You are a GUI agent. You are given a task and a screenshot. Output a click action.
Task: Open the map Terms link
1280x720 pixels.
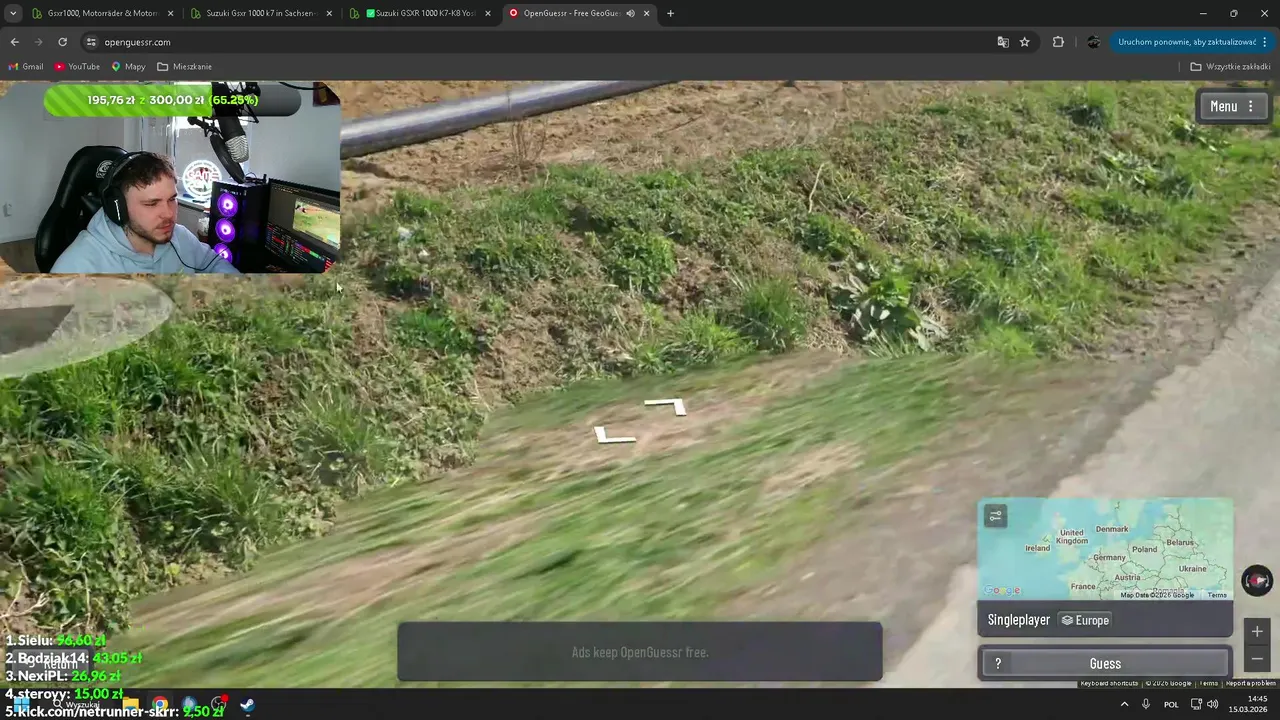tap(1217, 595)
